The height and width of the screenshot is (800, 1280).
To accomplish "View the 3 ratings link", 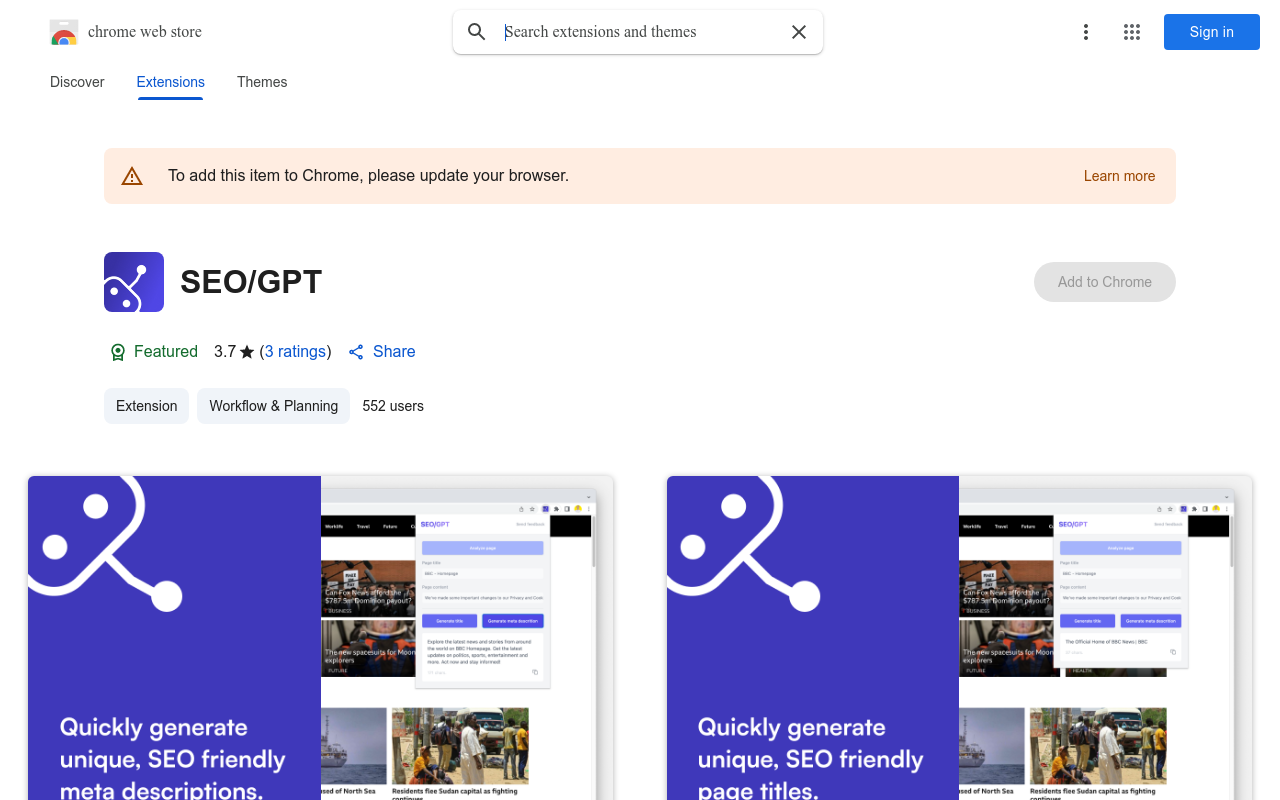I will [295, 351].
